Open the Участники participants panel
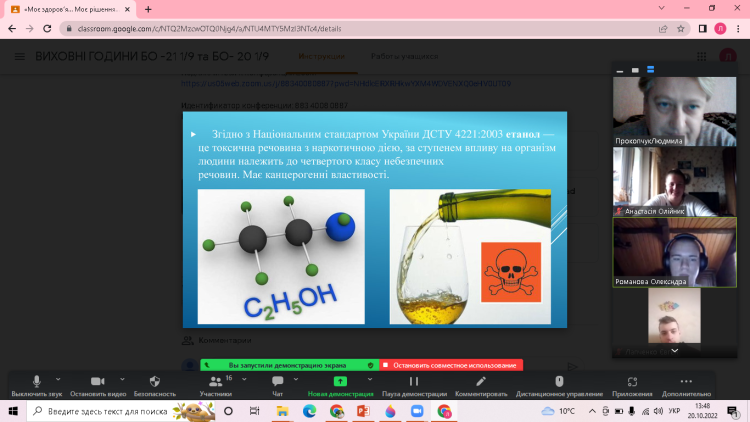750x422 pixels. coord(215,383)
